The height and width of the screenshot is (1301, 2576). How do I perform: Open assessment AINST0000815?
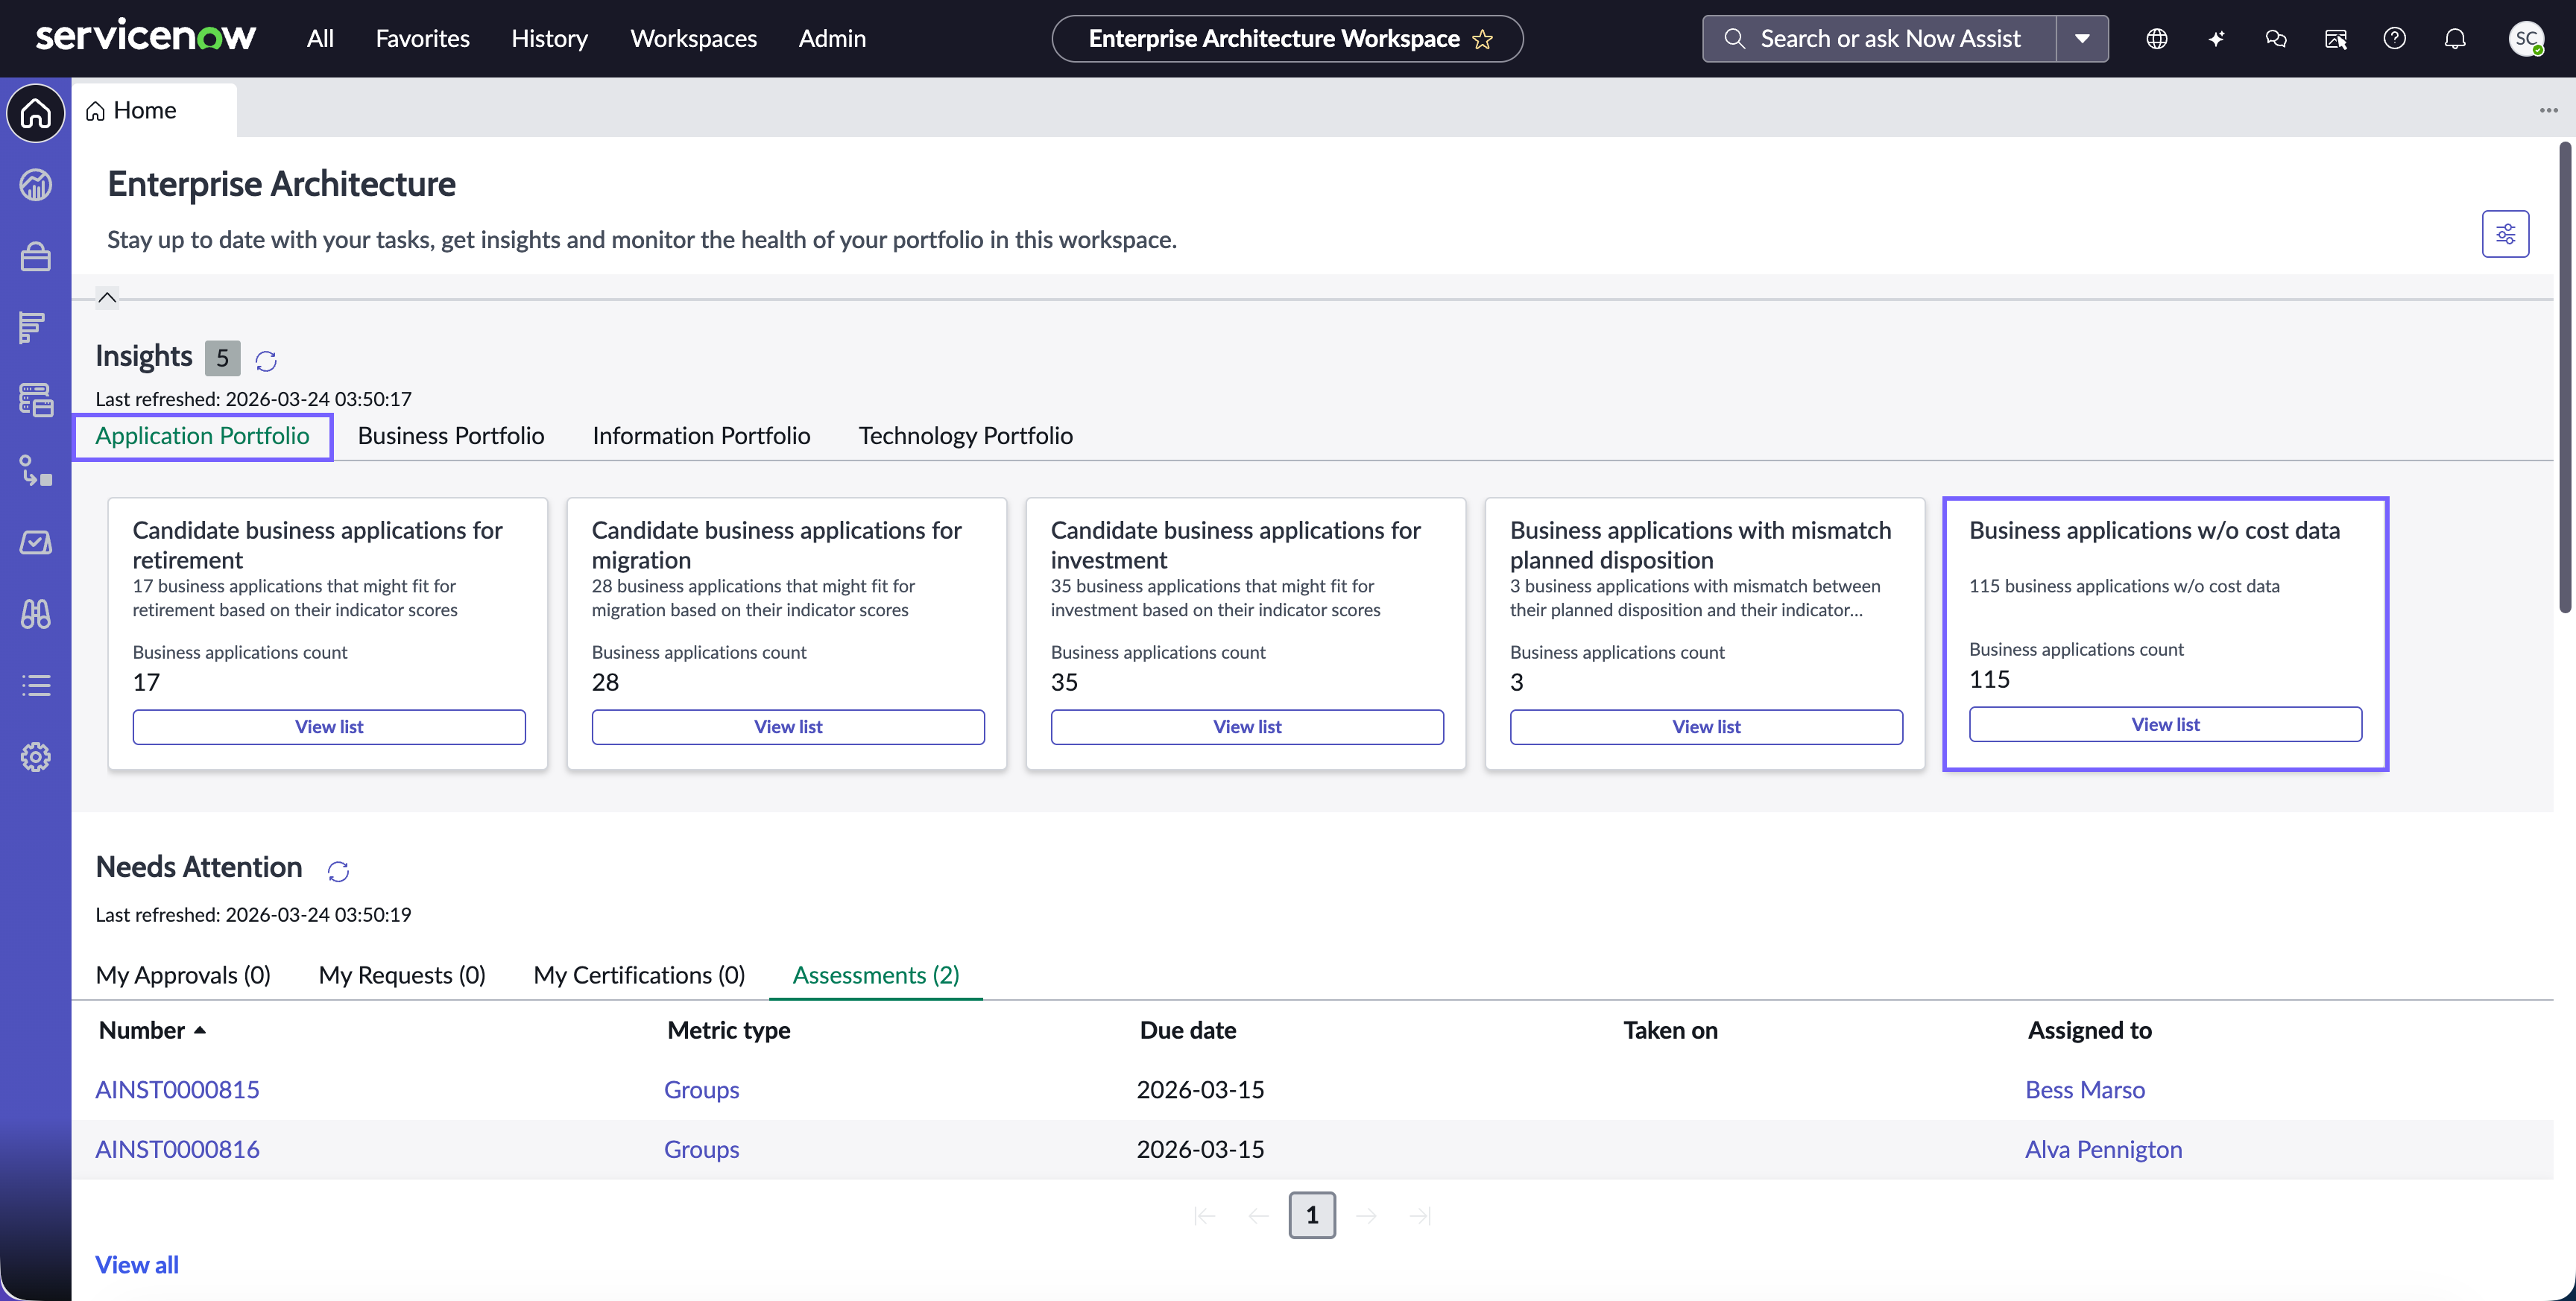coord(177,1090)
